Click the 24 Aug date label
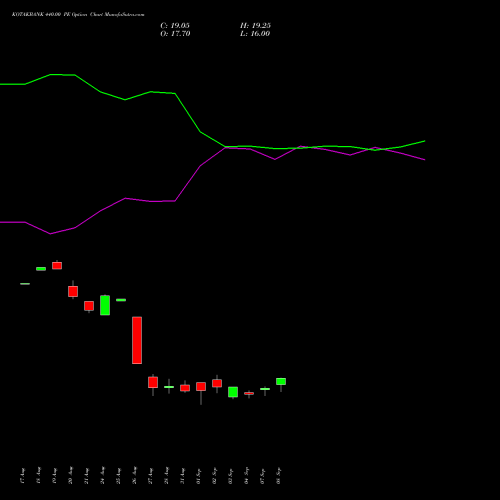Image resolution: width=500 pixels, height=500 pixels. 102,476
